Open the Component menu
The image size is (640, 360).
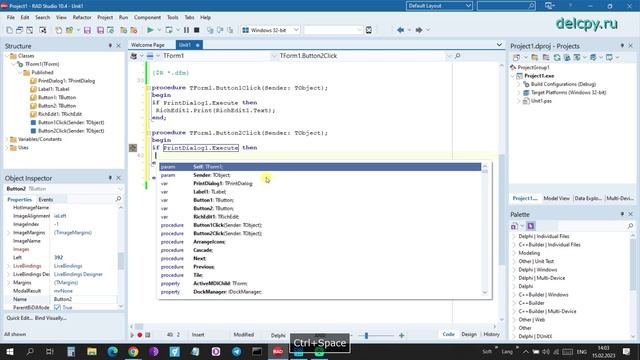(x=147, y=18)
